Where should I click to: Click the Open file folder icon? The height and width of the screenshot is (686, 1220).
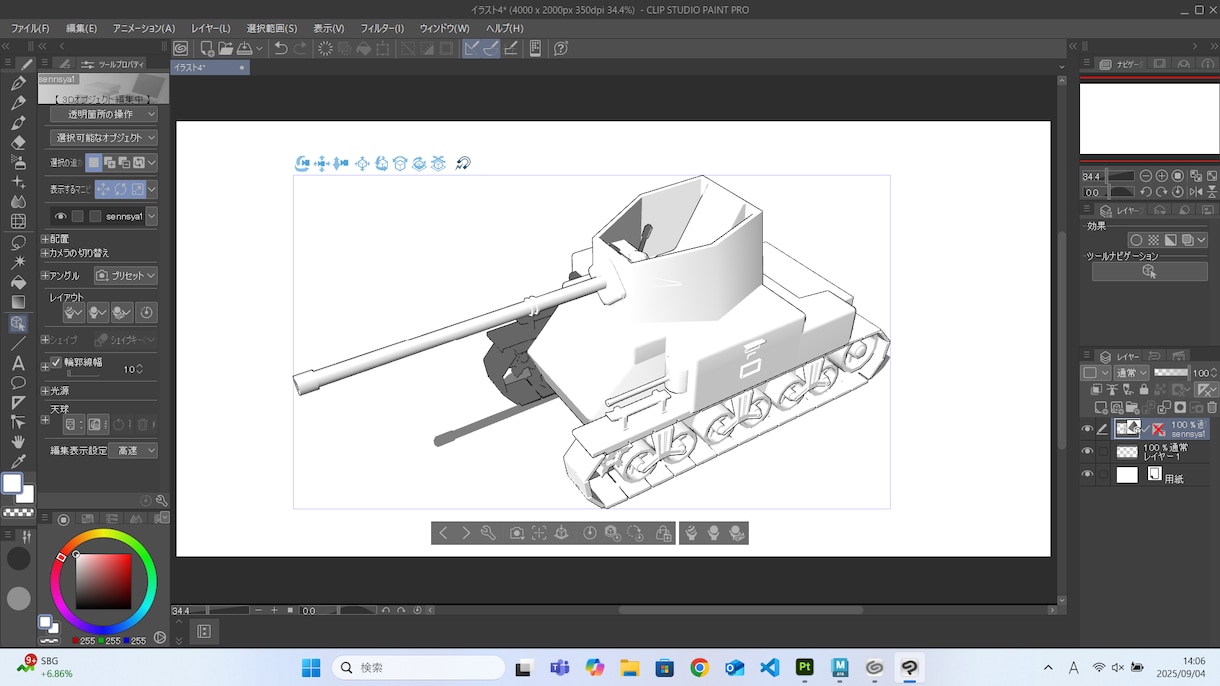coord(225,48)
